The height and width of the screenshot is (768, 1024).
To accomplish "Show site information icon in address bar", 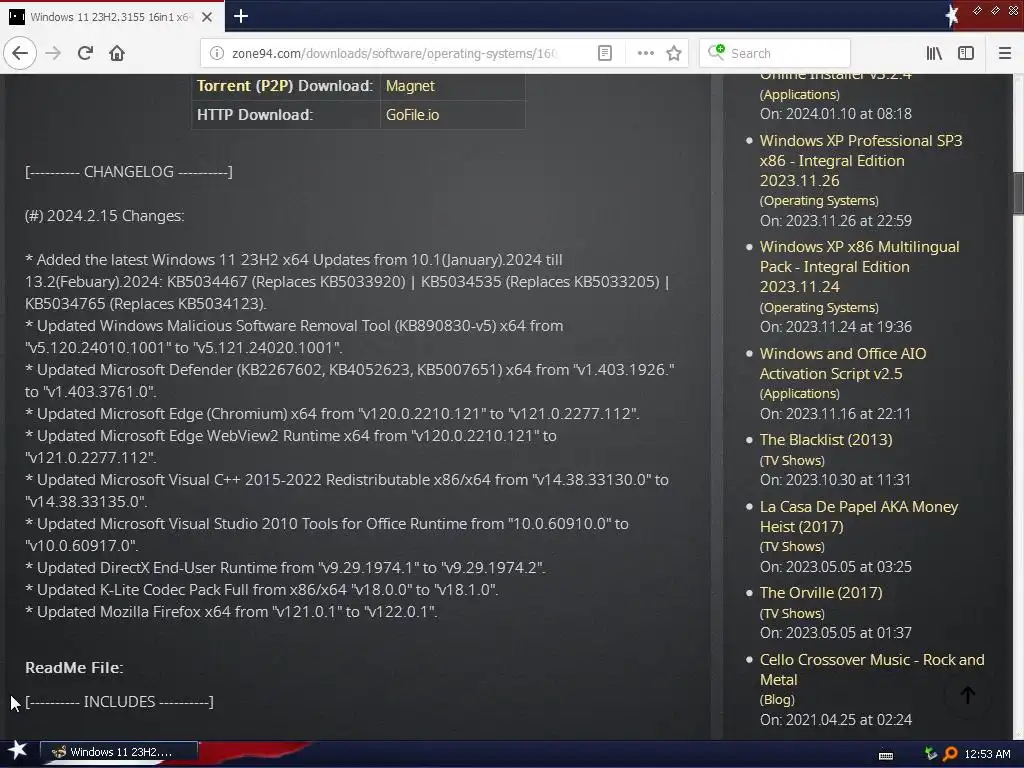I will [x=216, y=54].
